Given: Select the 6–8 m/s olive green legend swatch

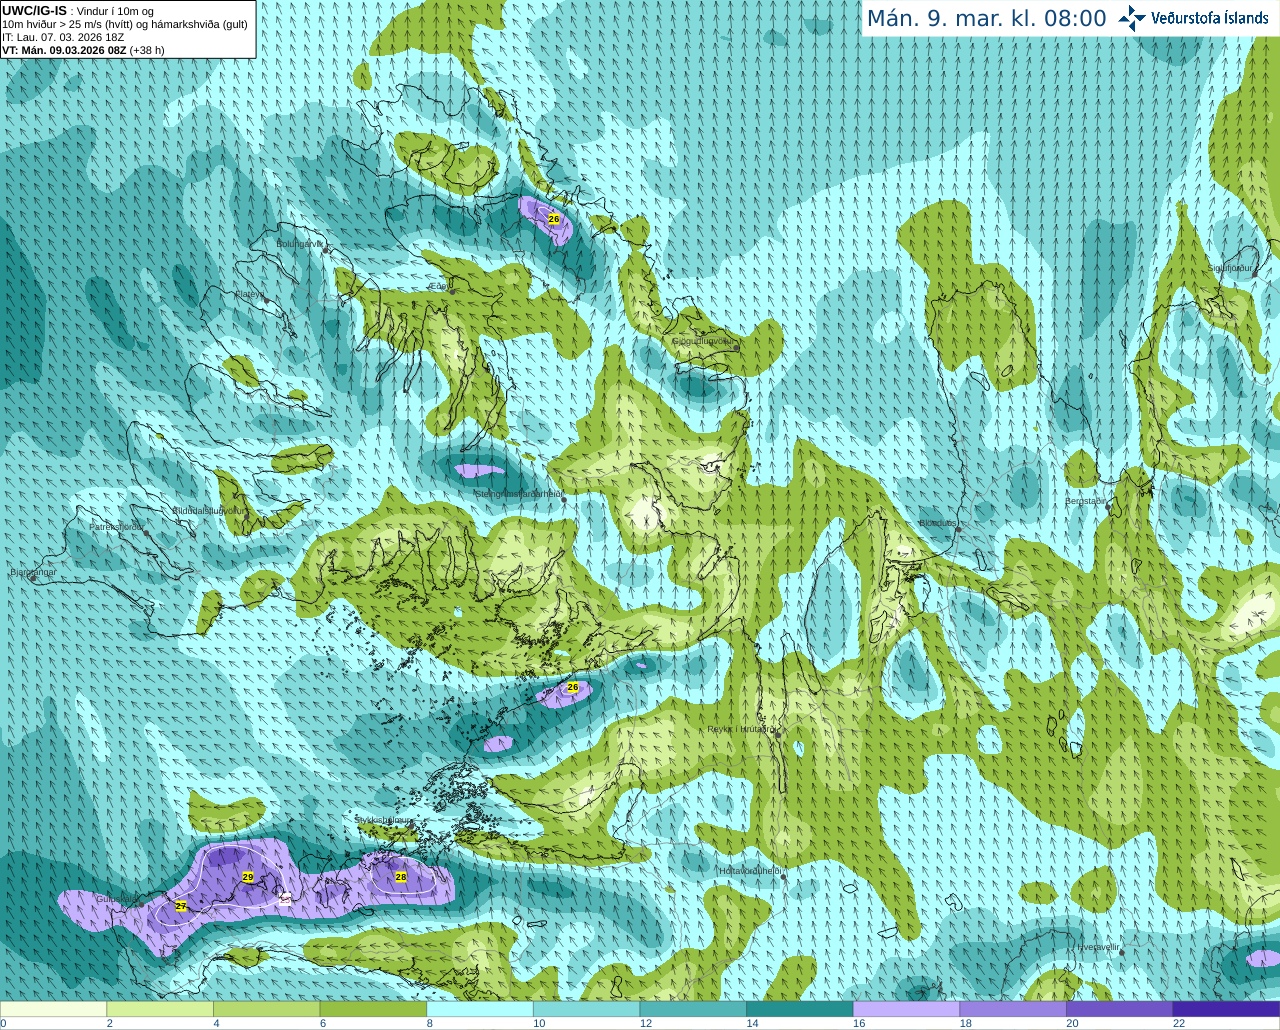Looking at the screenshot, I should 373,1009.
